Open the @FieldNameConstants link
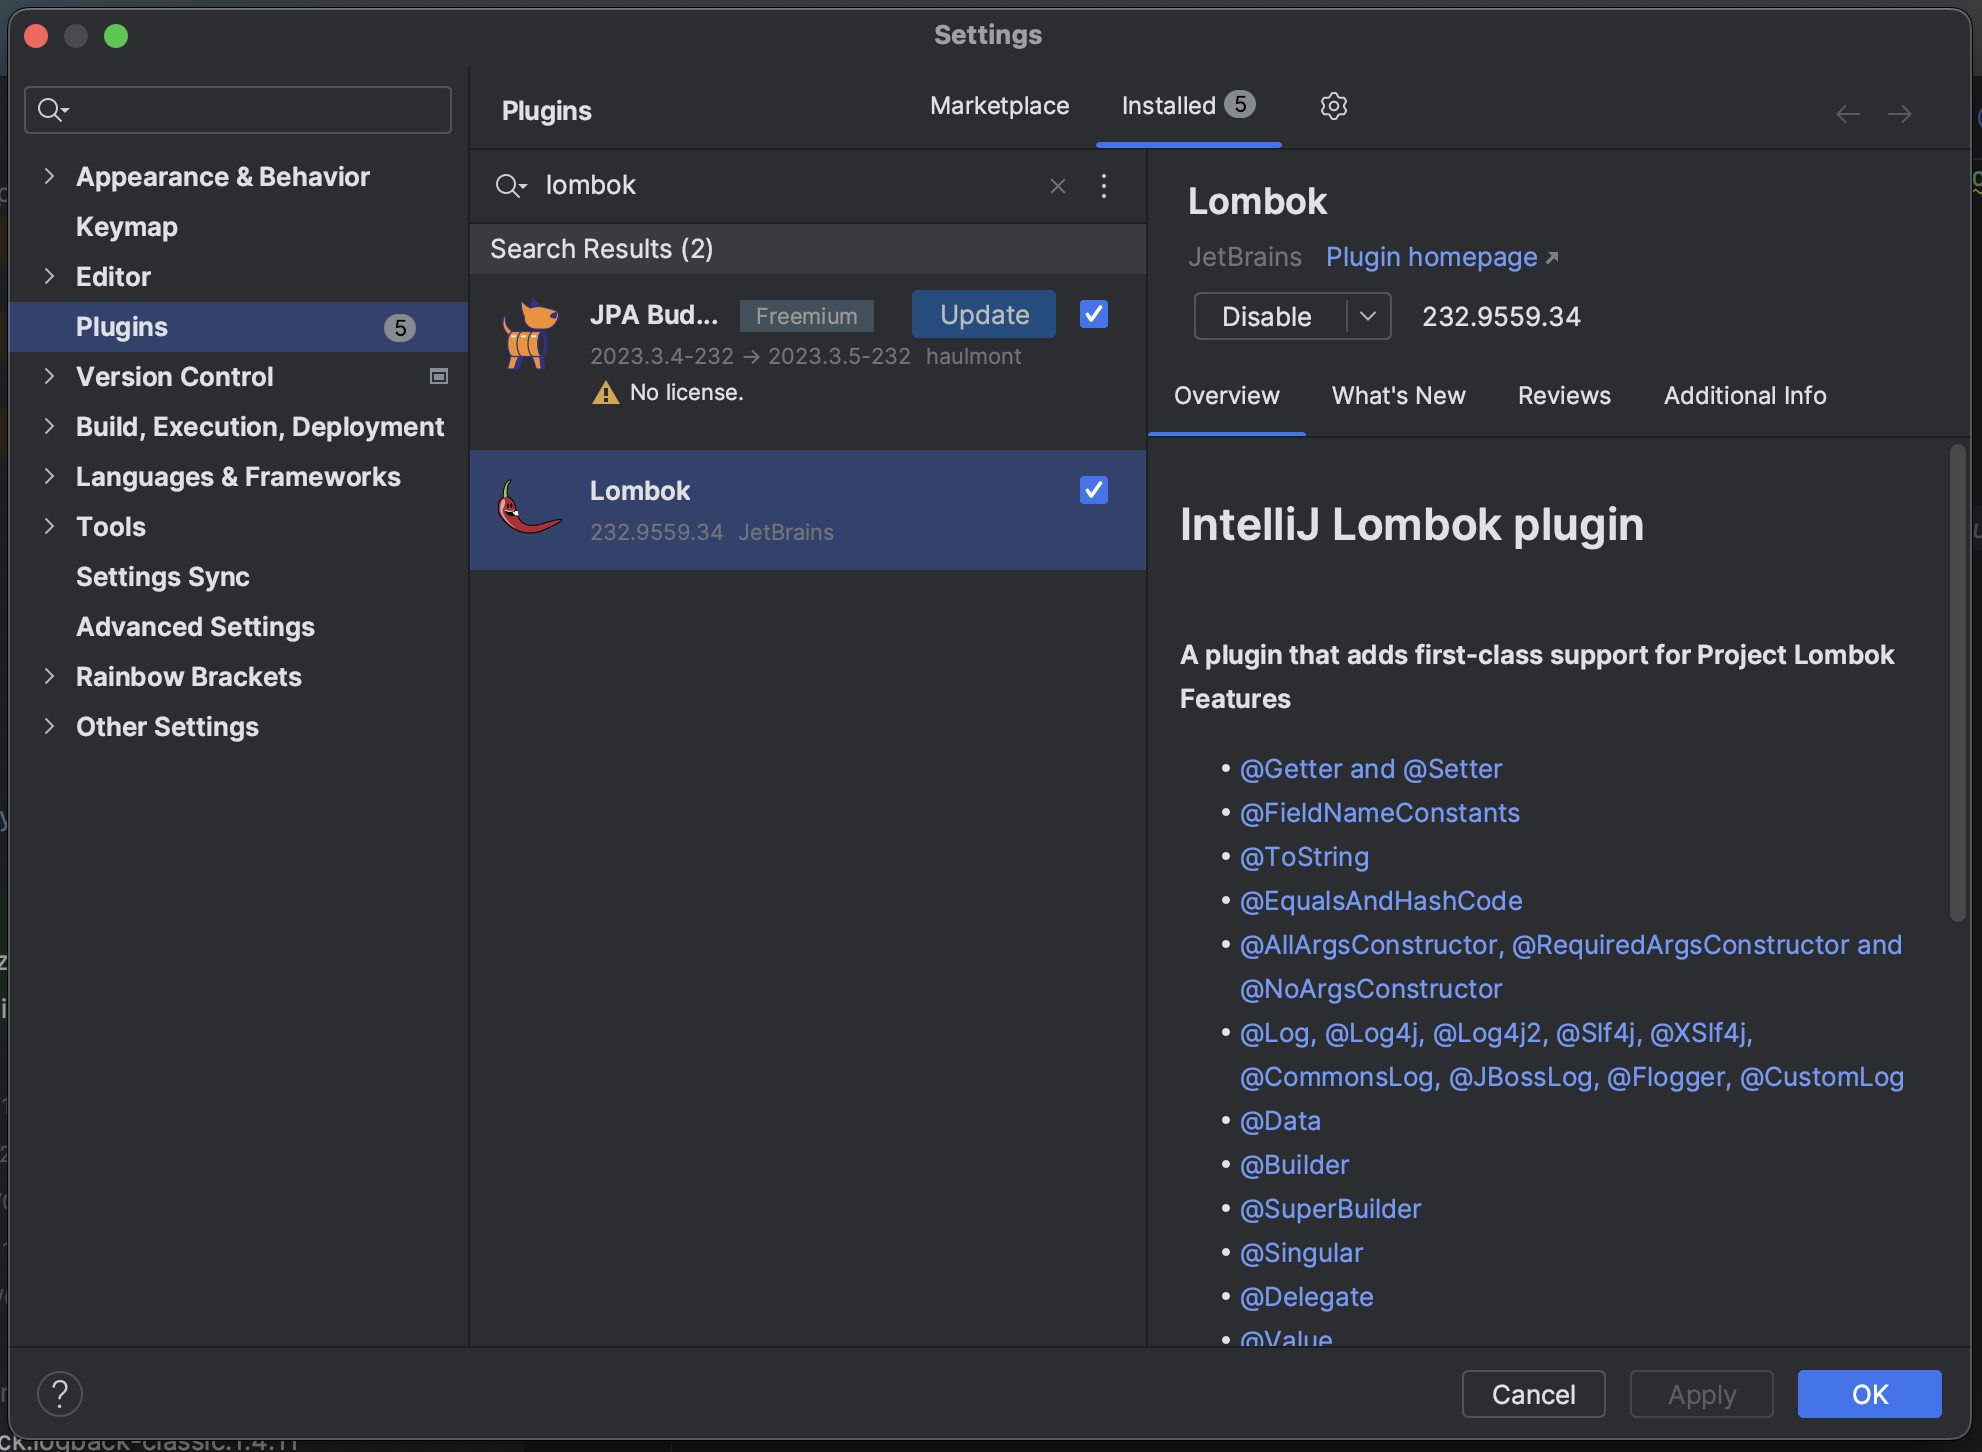The image size is (1982, 1452). click(x=1380, y=813)
